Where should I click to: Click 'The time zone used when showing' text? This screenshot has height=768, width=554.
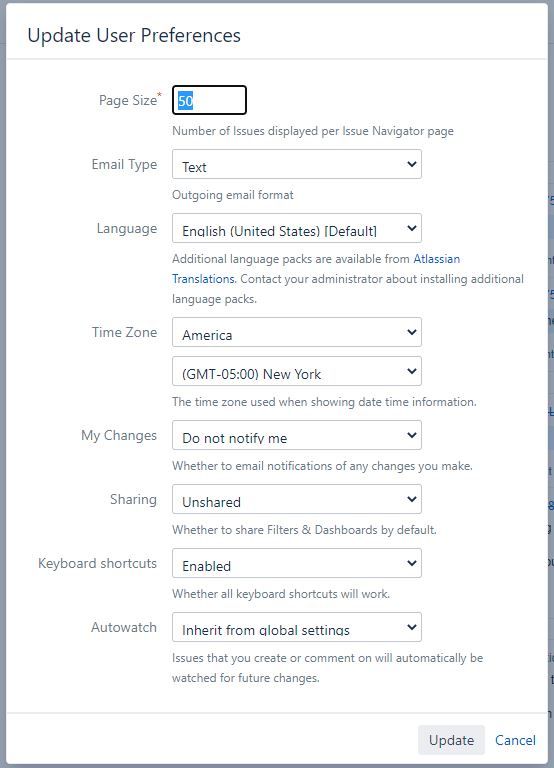(324, 402)
